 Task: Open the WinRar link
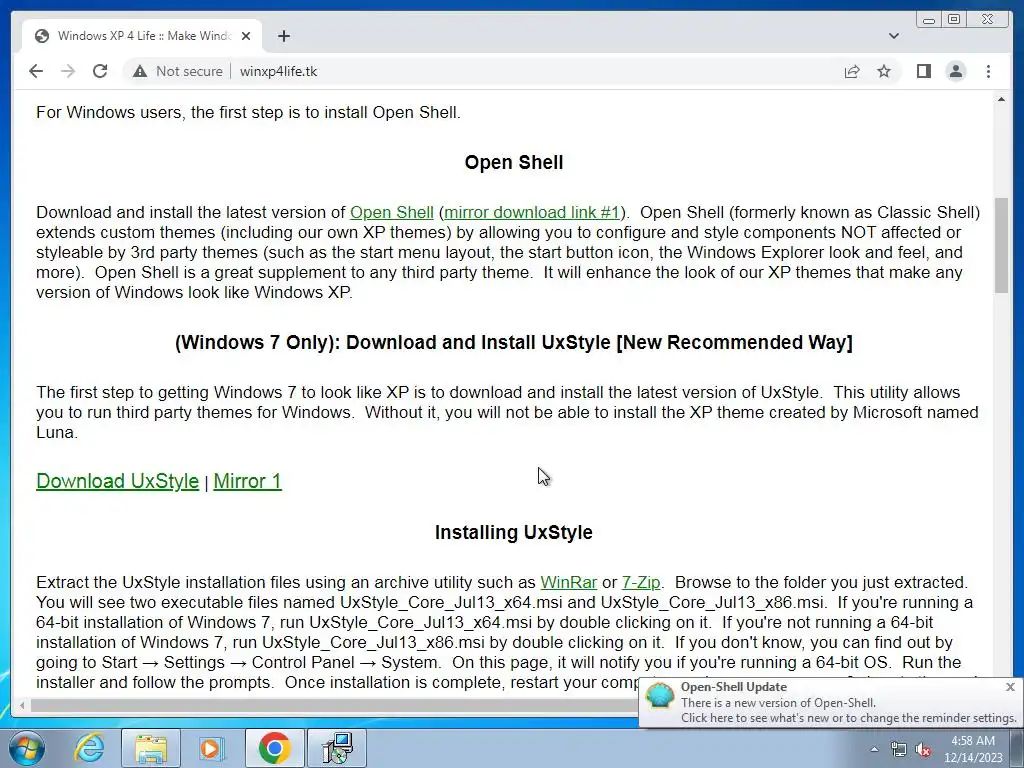[569, 582]
